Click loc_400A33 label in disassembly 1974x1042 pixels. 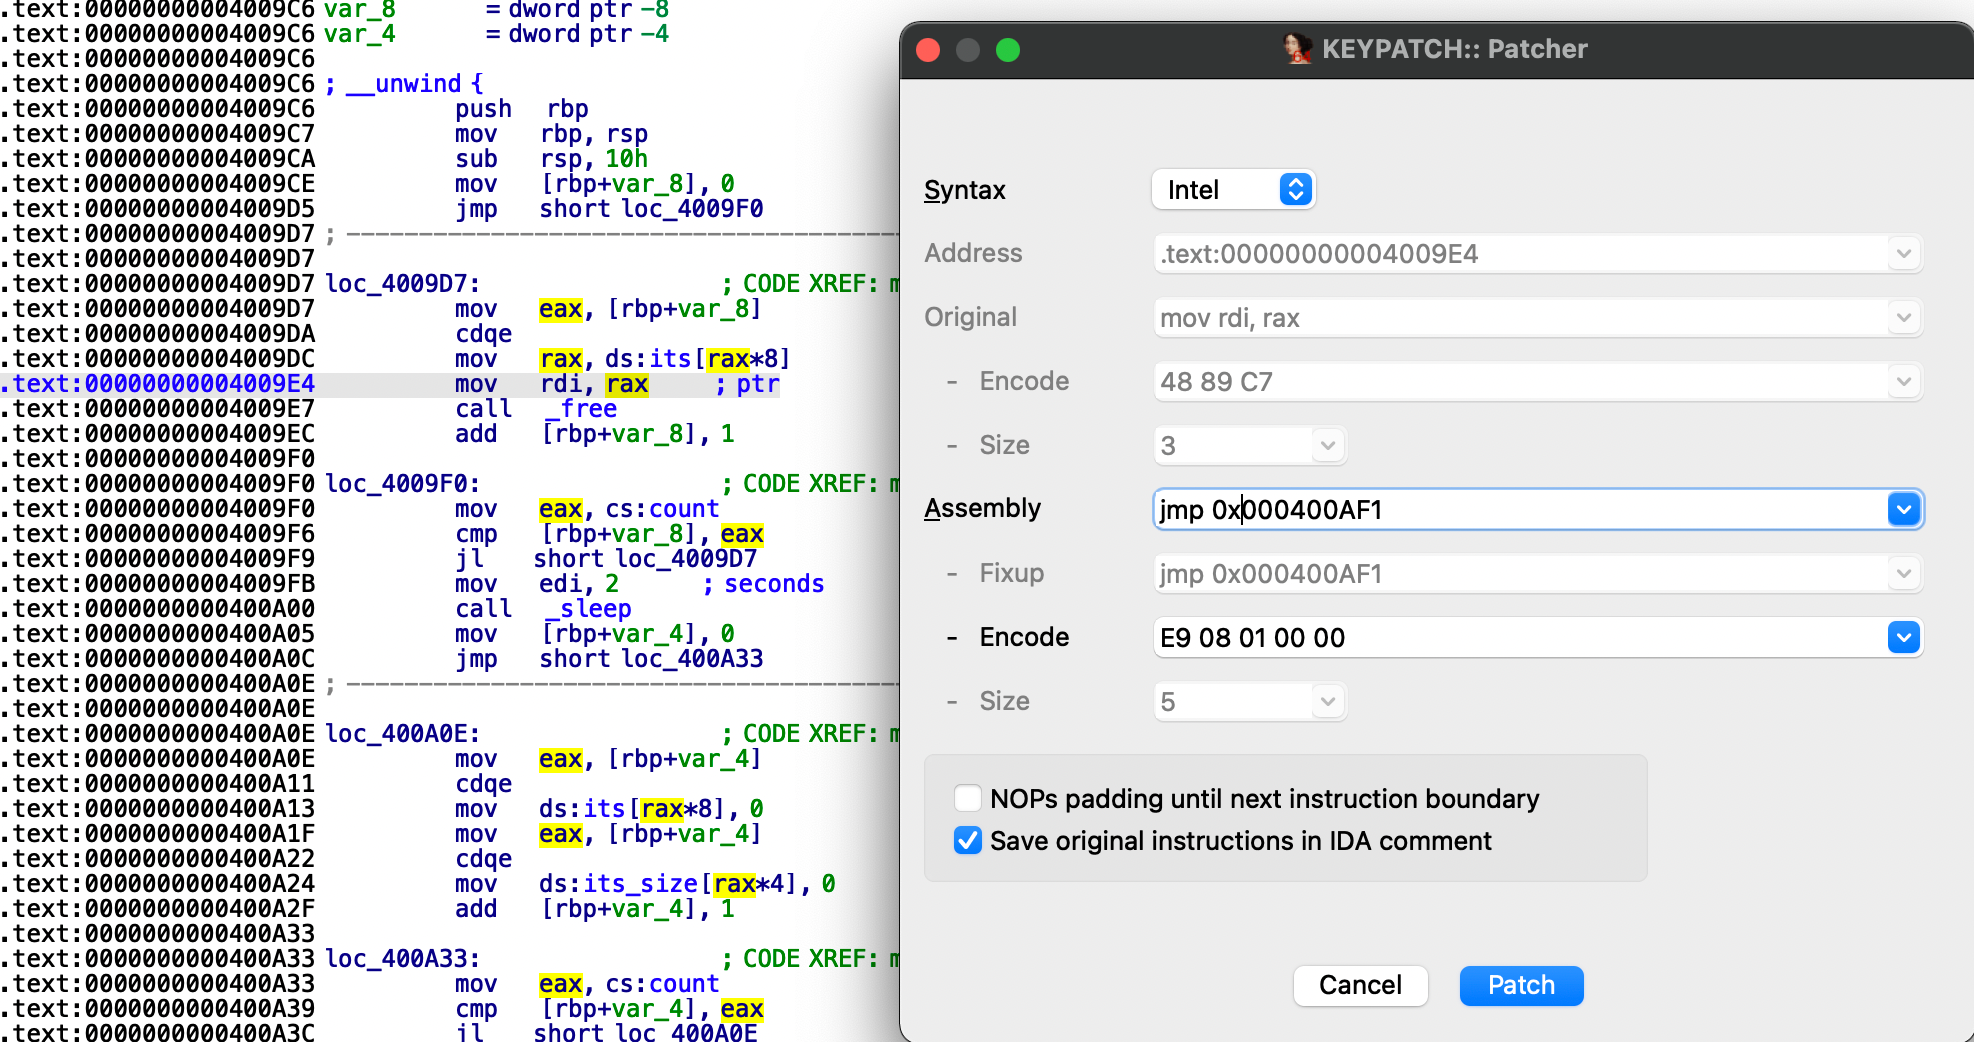point(402,959)
